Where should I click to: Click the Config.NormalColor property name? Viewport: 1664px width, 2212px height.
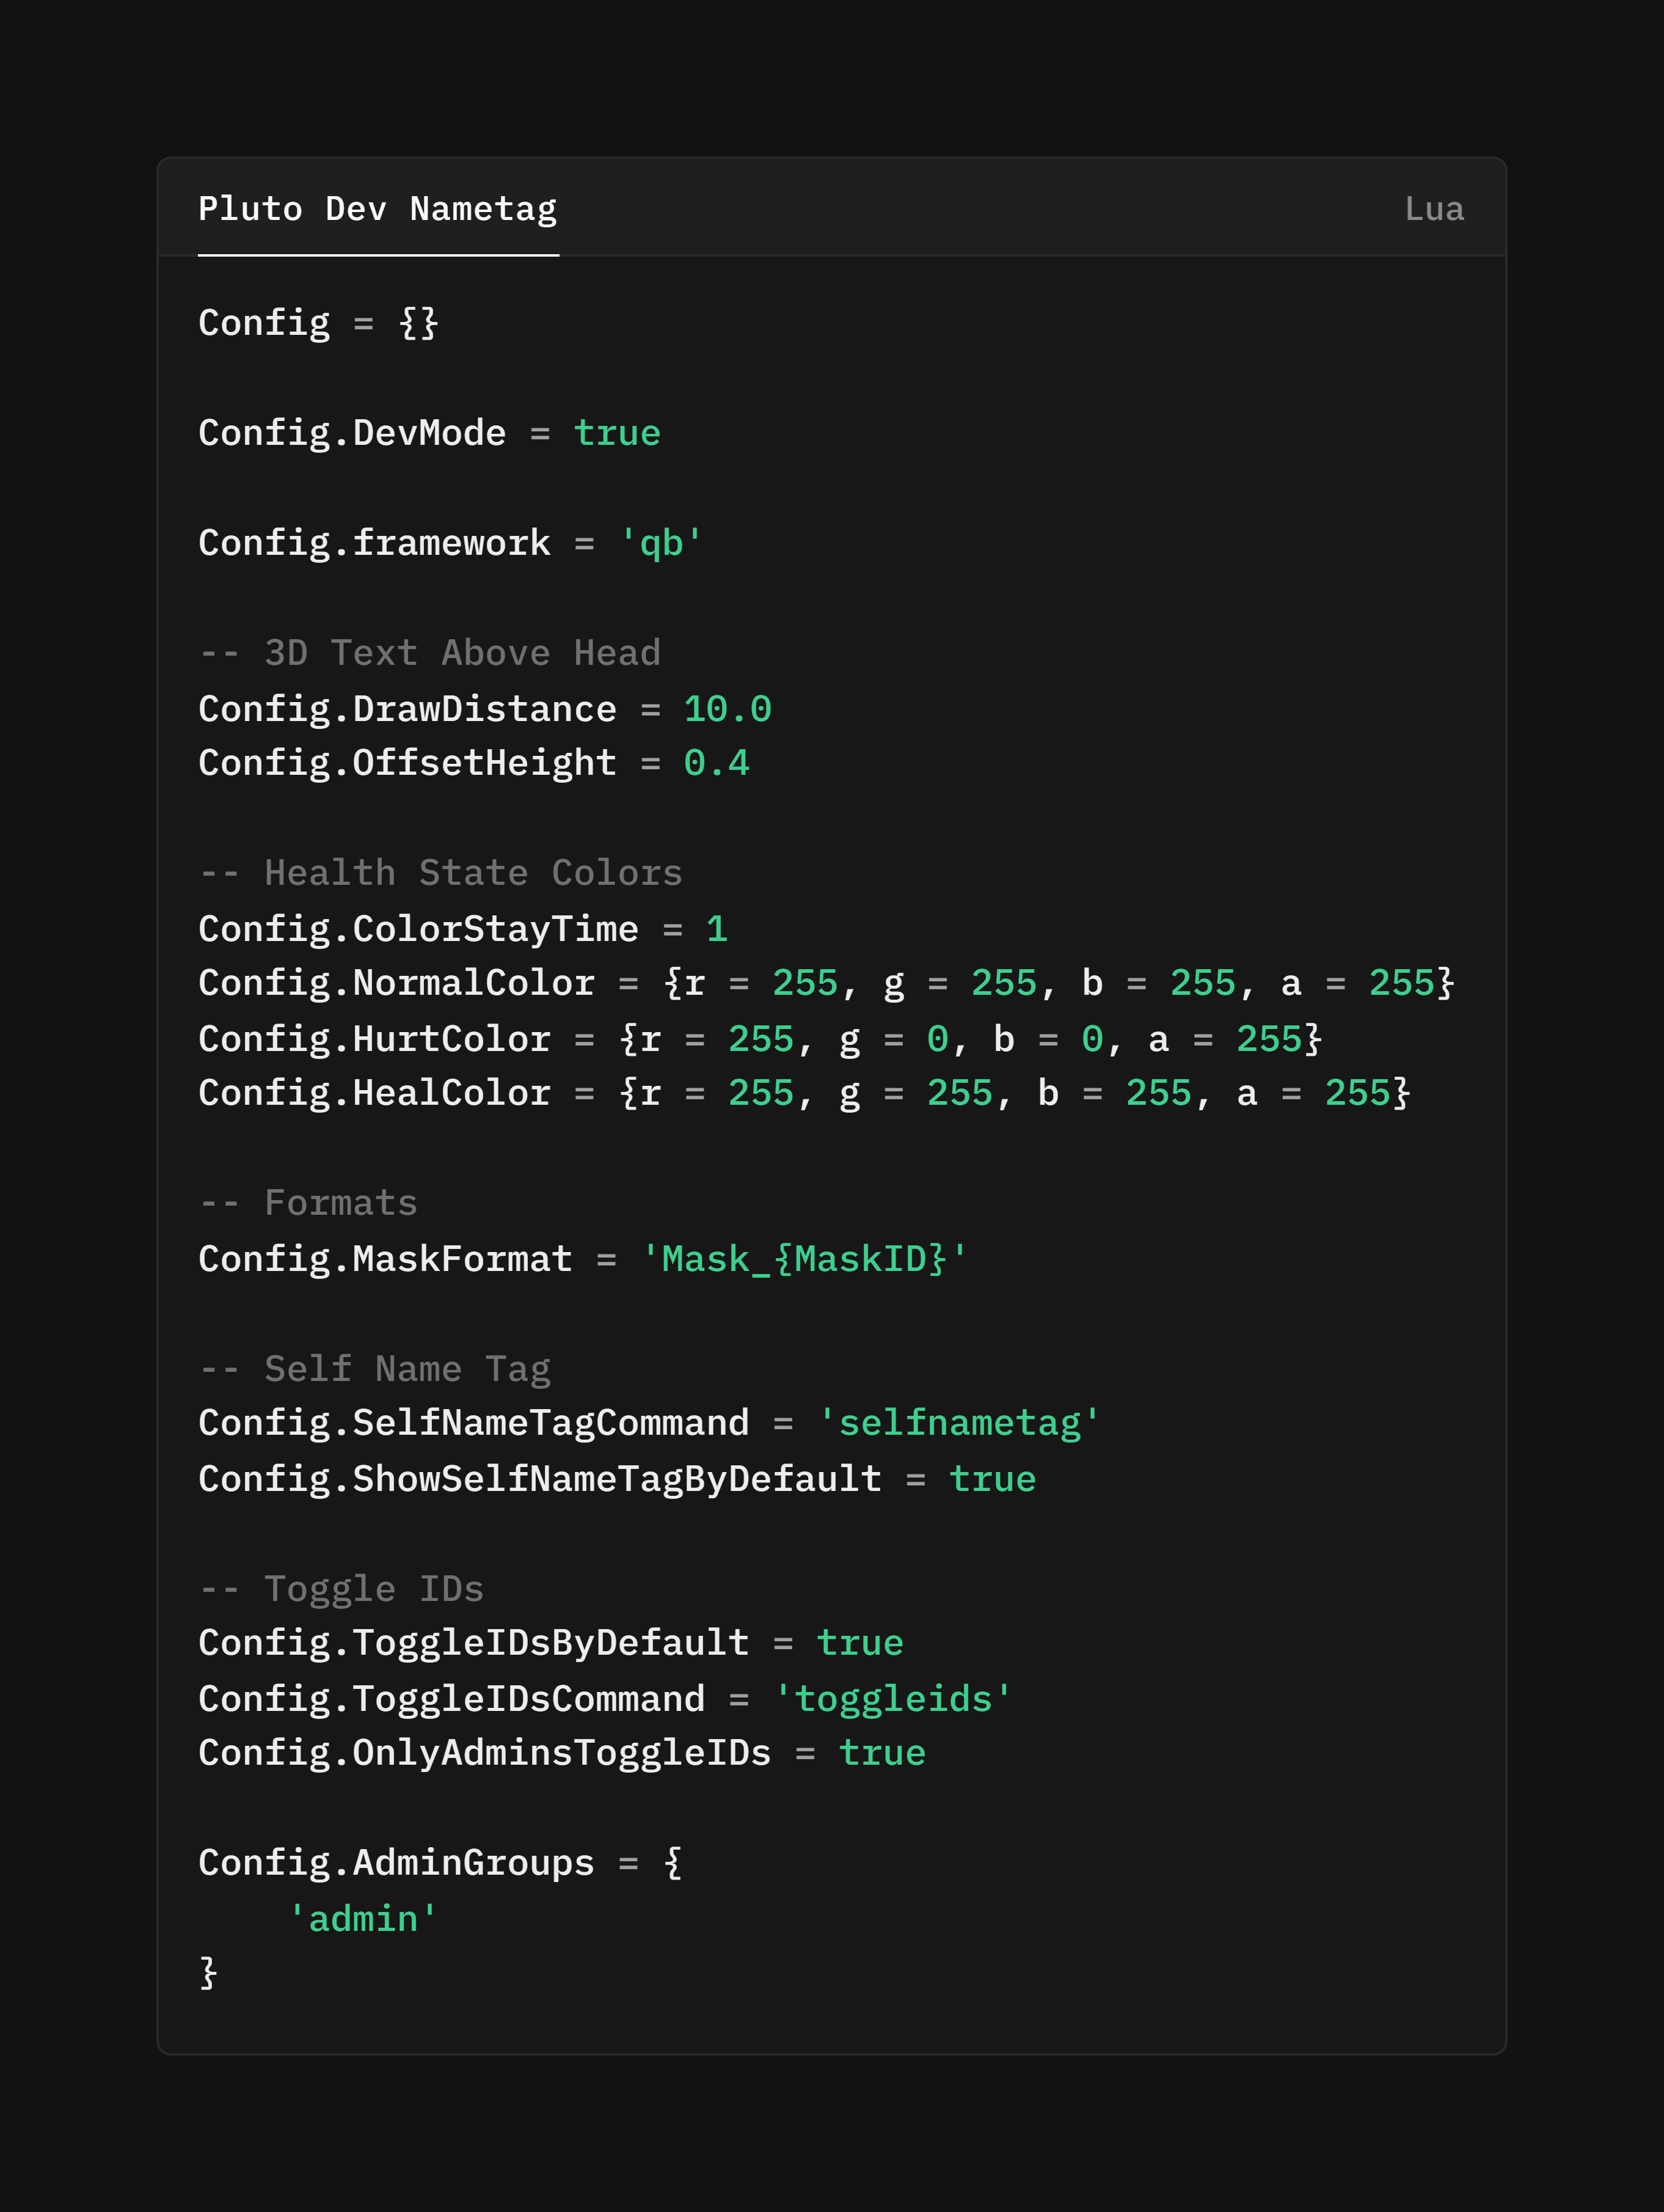[x=396, y=983]
